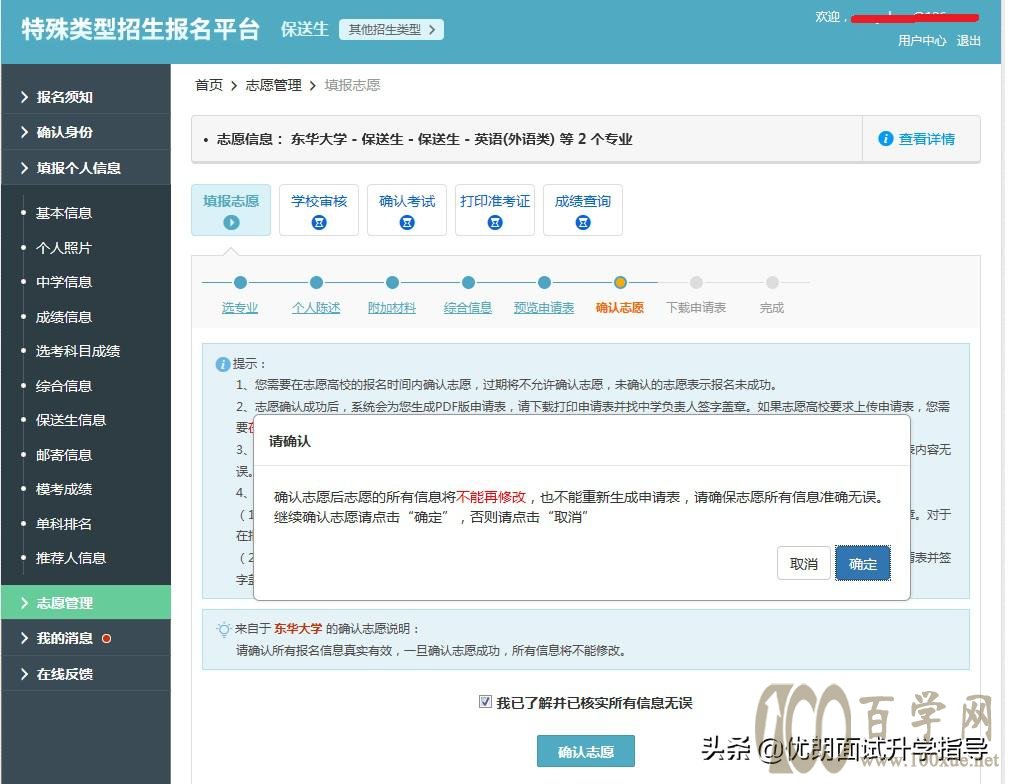Click hourglass icon under 成绩查询 tab
The width and height of the screenshot is (1010, 784).
click(583, 222)
